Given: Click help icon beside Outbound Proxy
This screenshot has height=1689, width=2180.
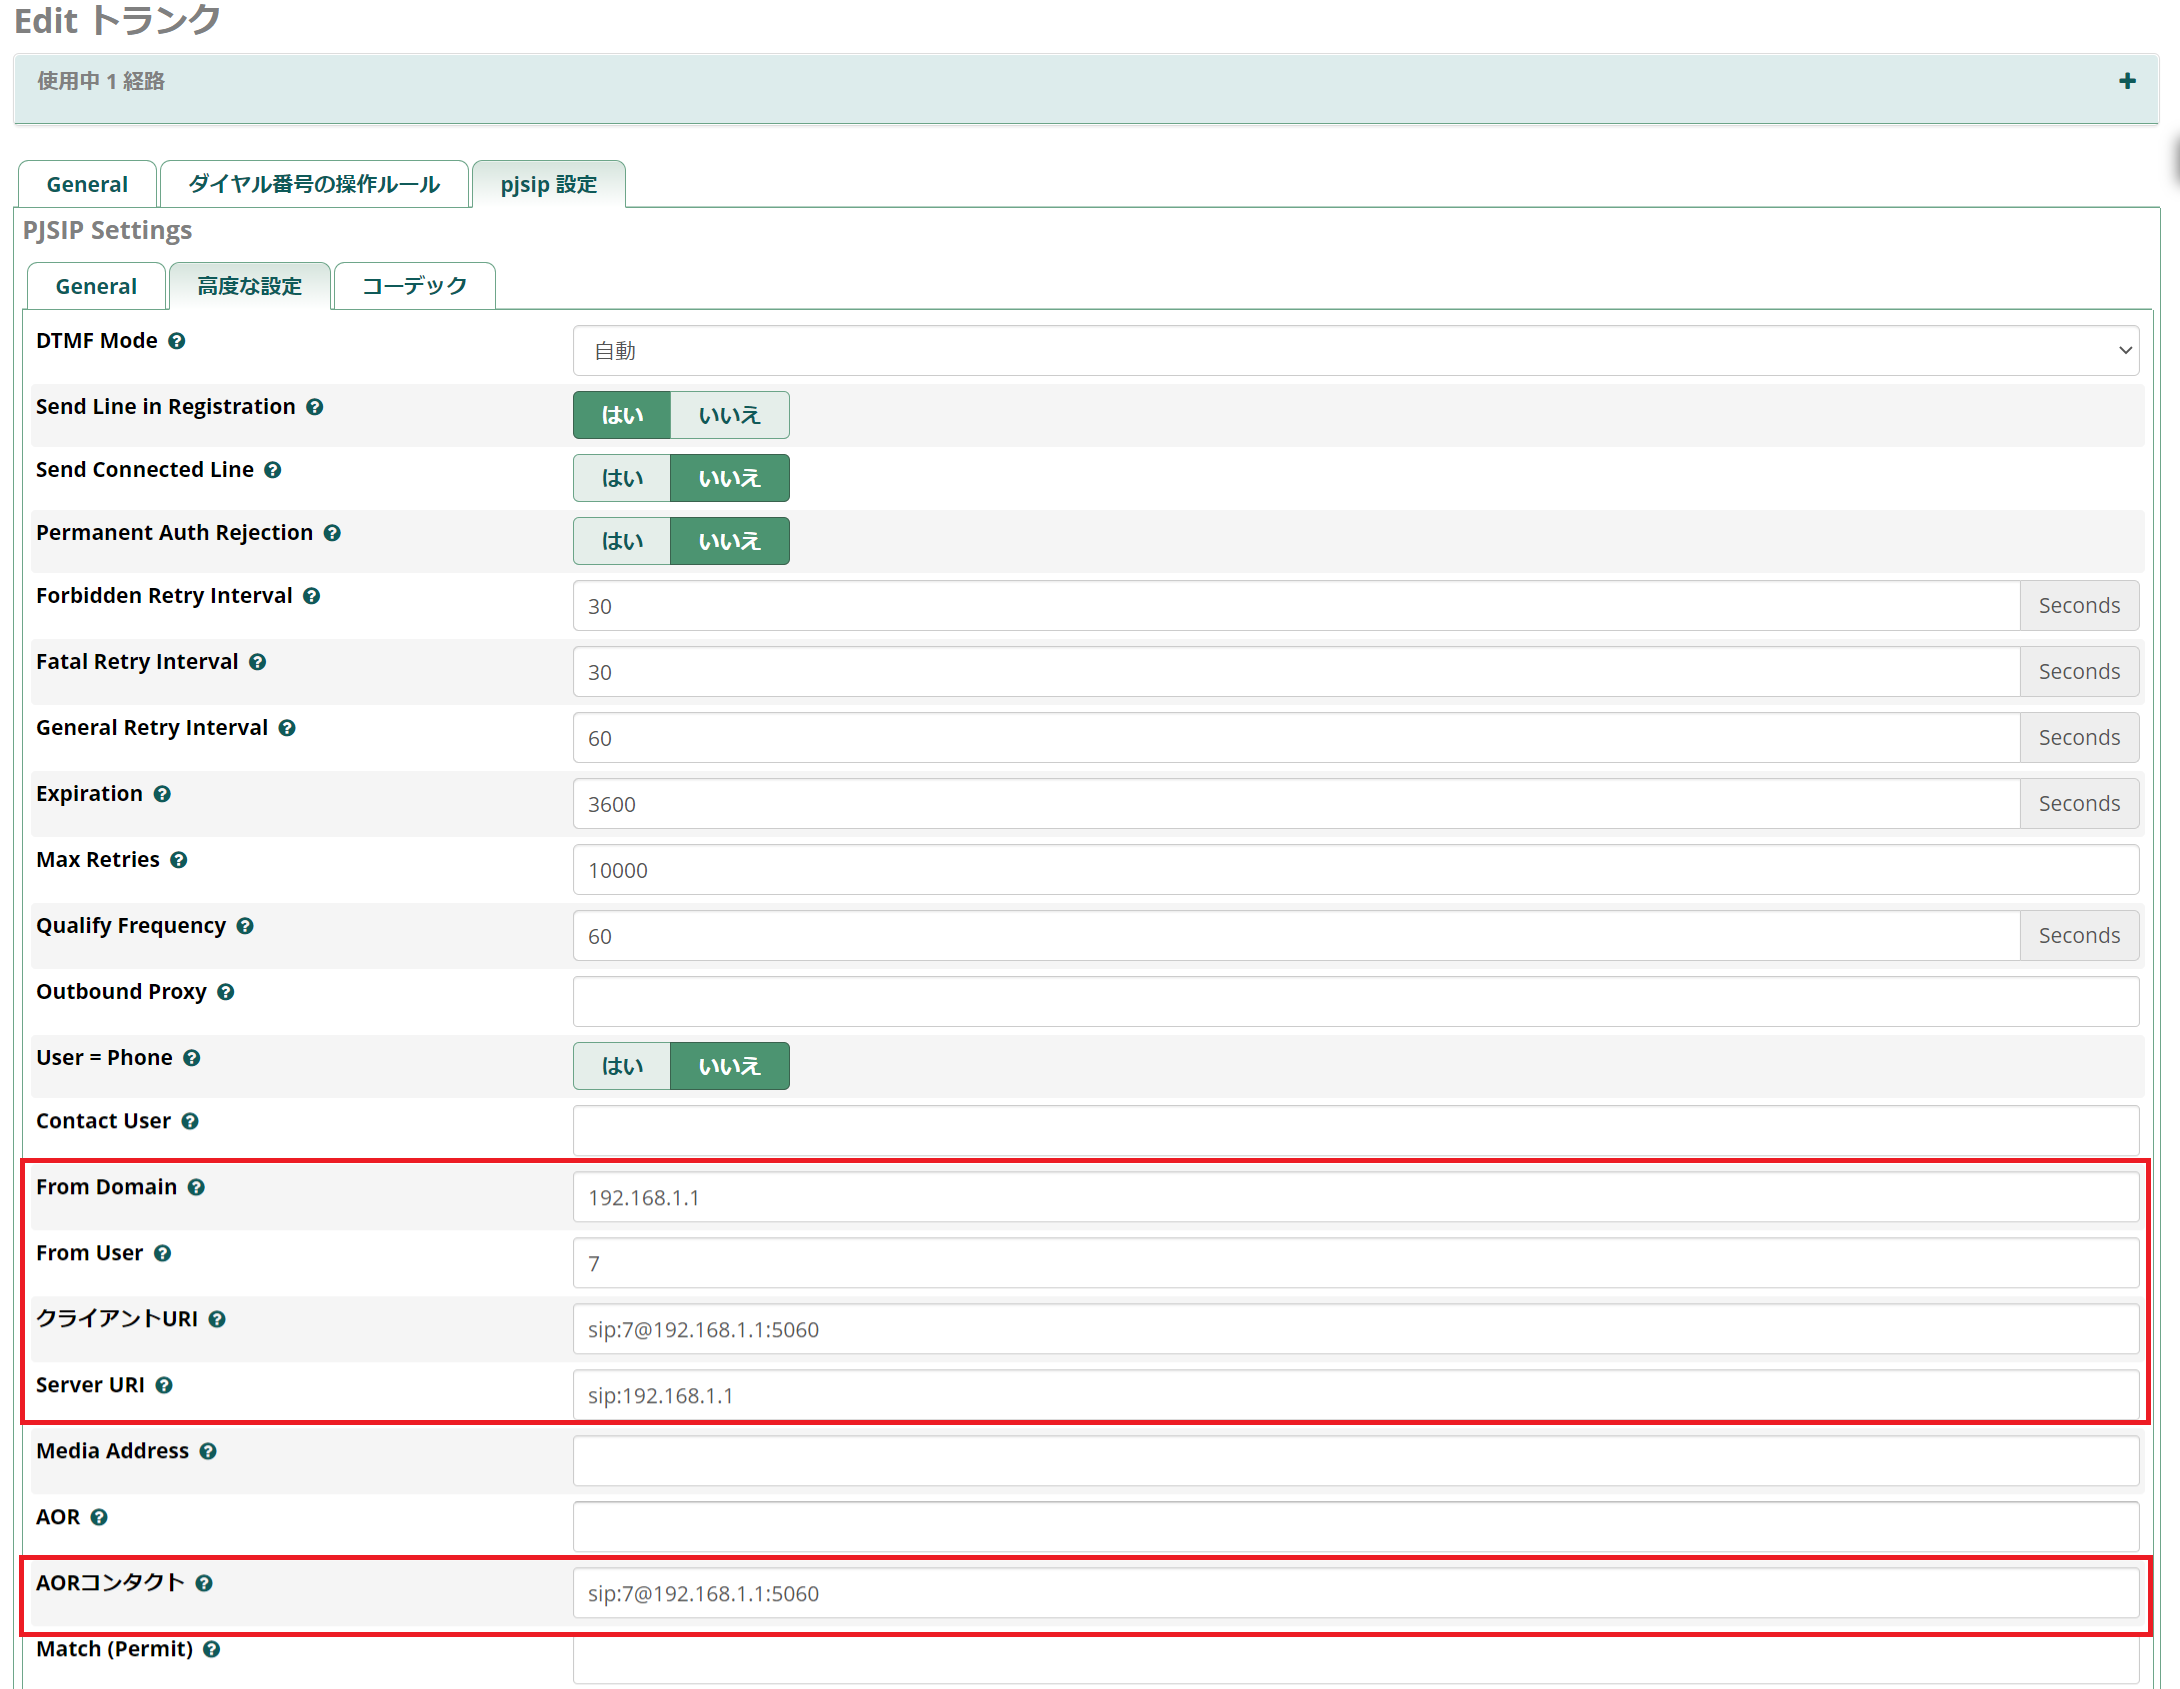Looking at the screenshot, I should tap(226, 992).
